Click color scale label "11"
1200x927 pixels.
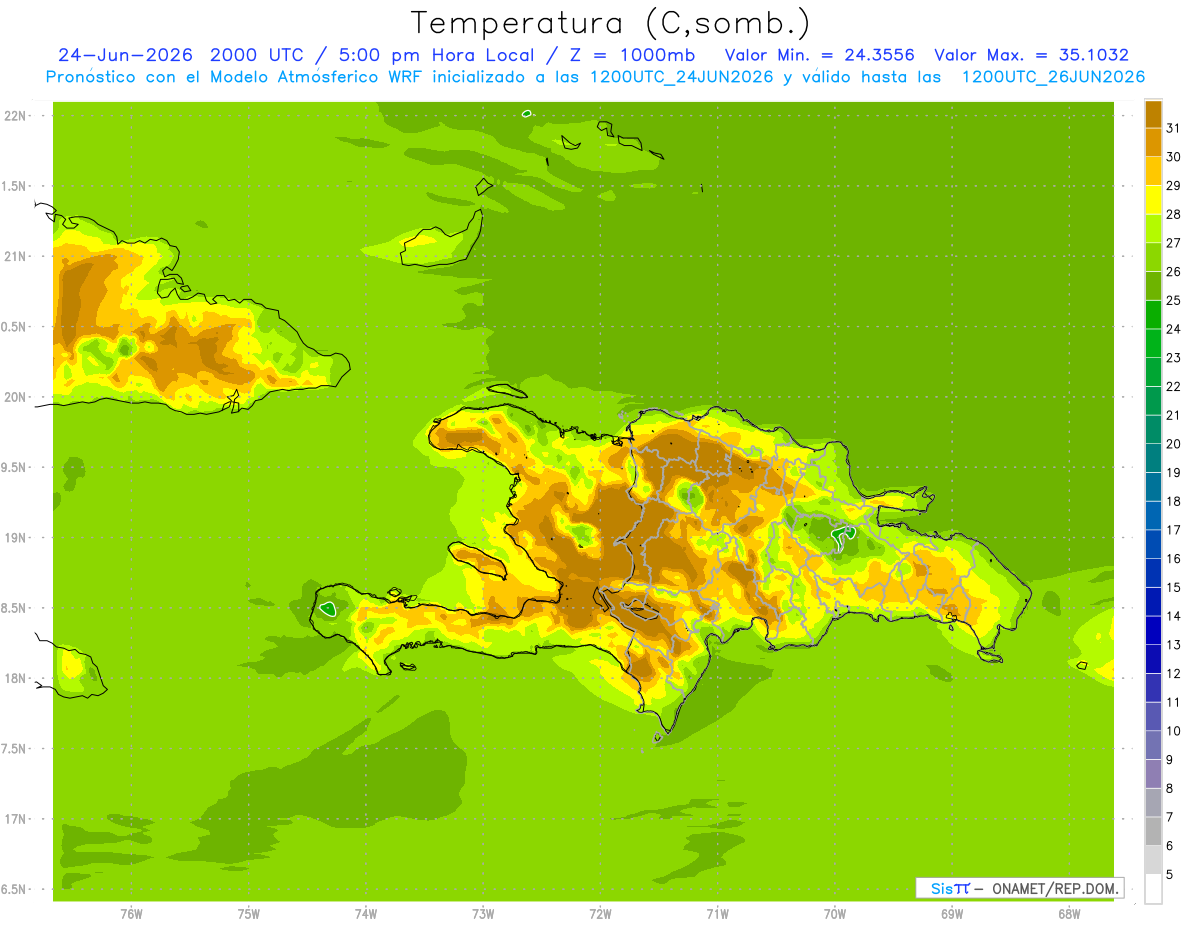click(1173, 702)
